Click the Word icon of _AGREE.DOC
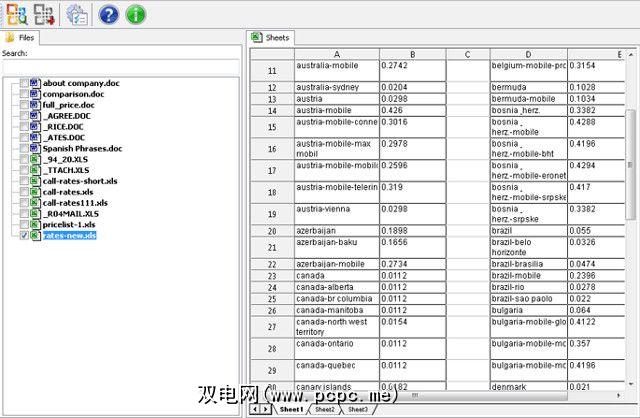The height and width of the screenshot is (418, 640). tap(35, 116)
